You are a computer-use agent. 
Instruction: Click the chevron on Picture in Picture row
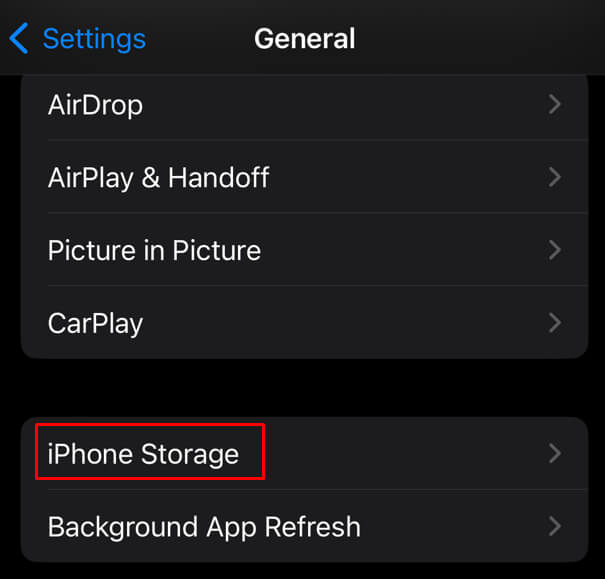coord(554,250)
